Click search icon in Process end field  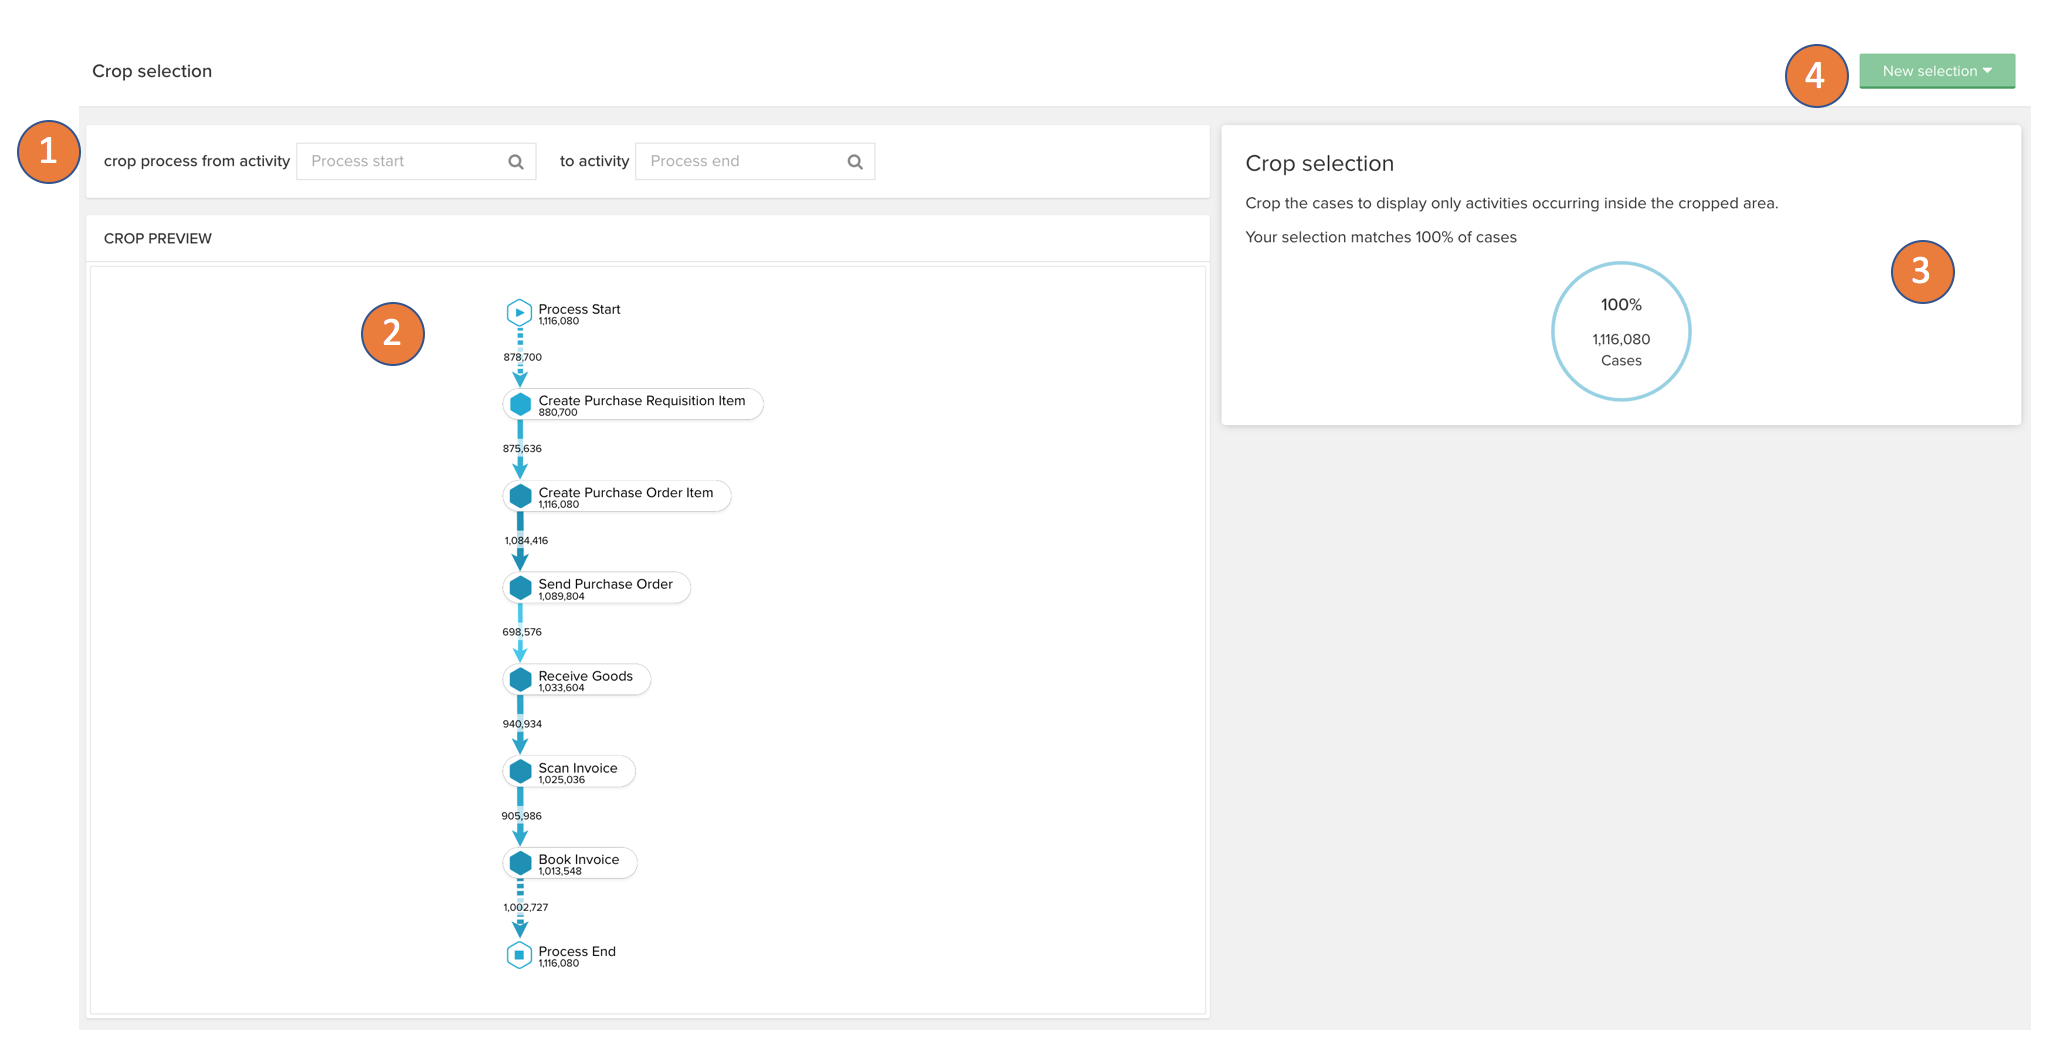coord(855,162)
